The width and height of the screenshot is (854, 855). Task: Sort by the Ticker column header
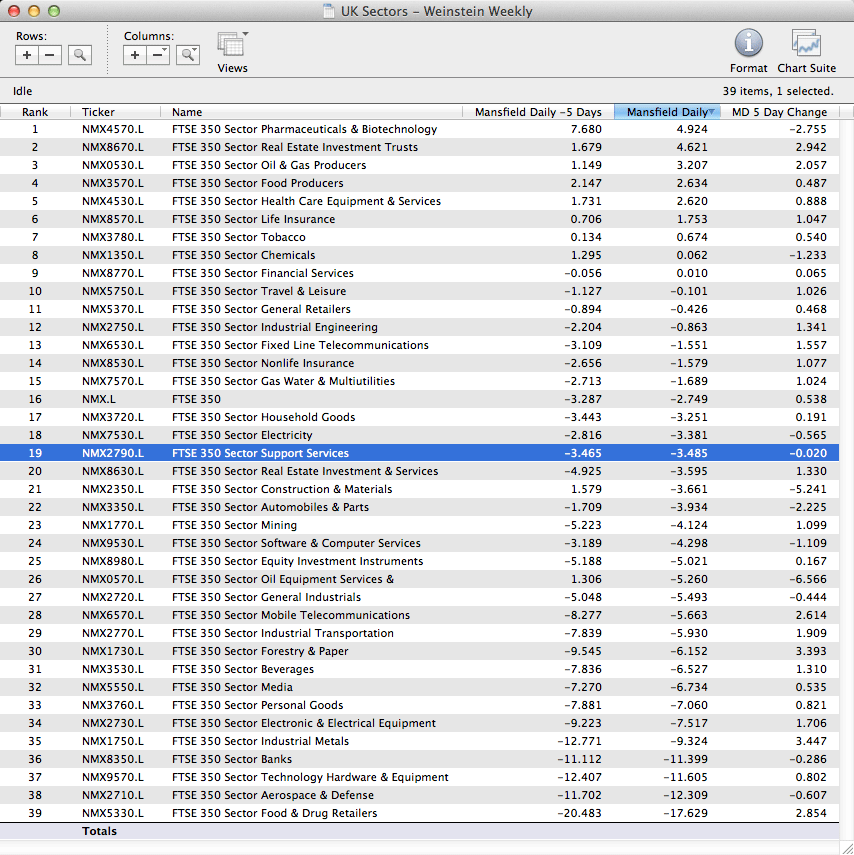(x=98, y=112)
